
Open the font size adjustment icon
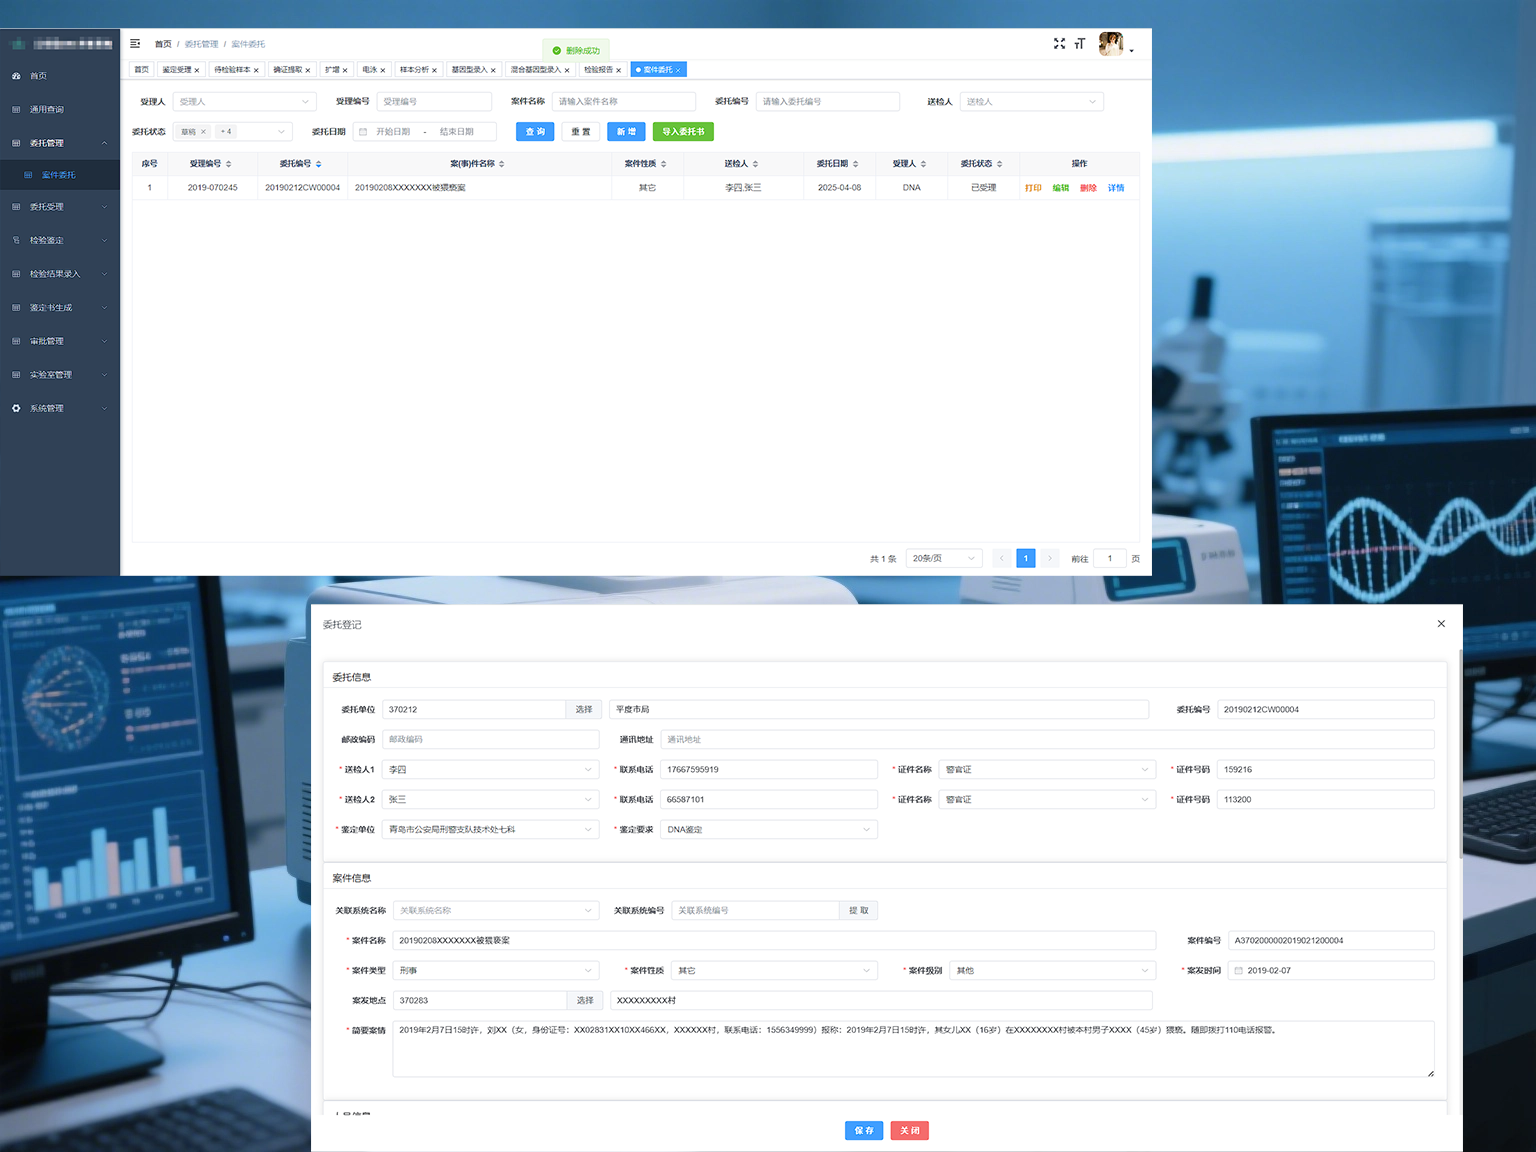pyautogui.click(x=1080, y=44)
